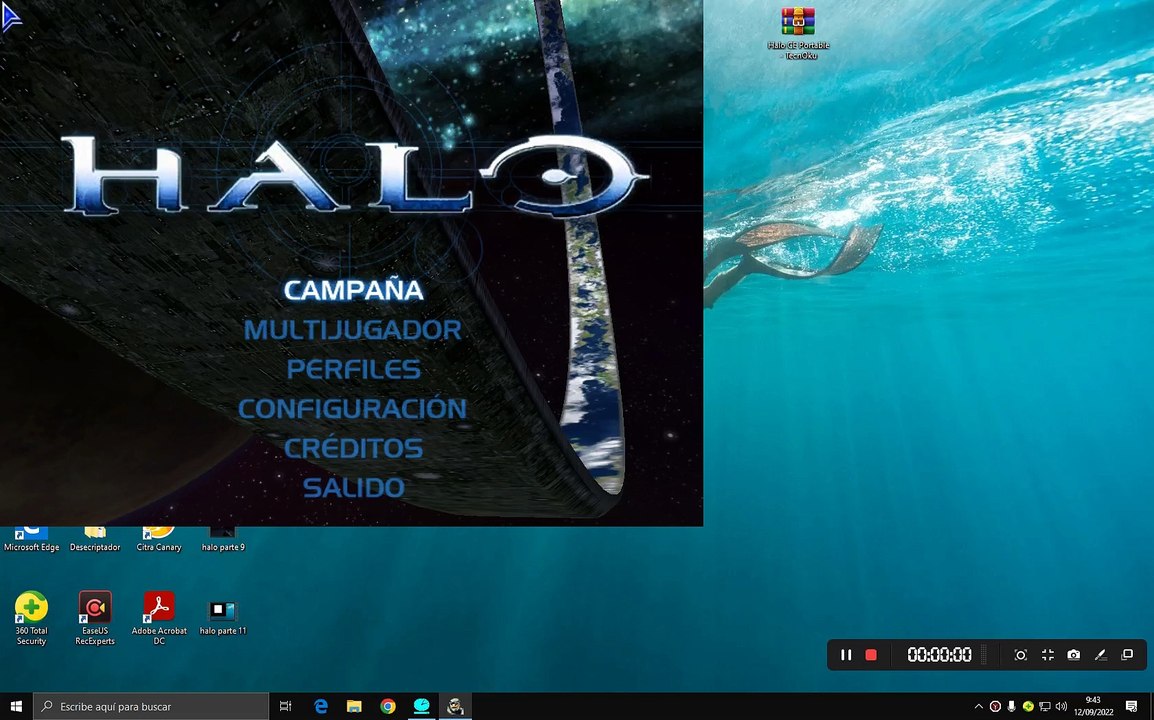
Task: Select the 360 Total Security desktop shortcut
Action: pos(32,618)
